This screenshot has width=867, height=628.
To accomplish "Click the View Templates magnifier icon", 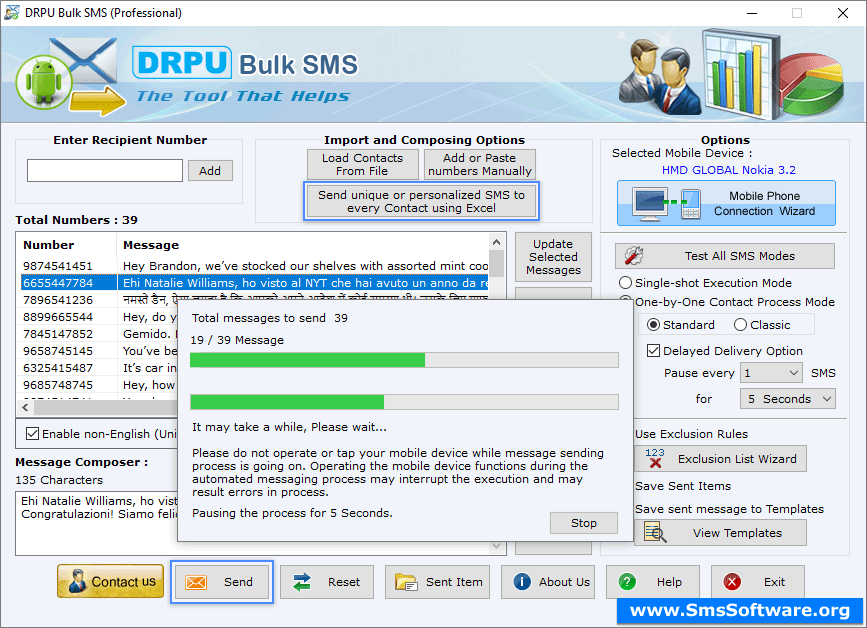I will pos(655,532).
